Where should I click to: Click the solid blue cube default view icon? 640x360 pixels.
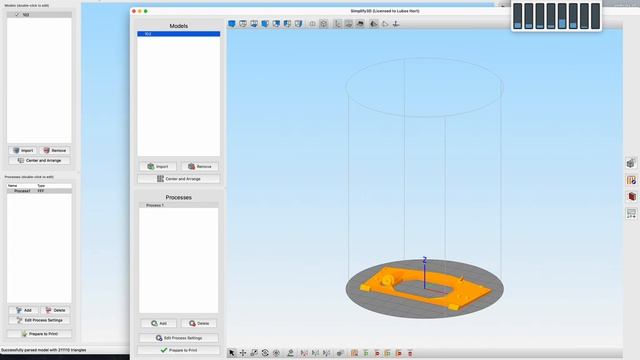(232, 24)
